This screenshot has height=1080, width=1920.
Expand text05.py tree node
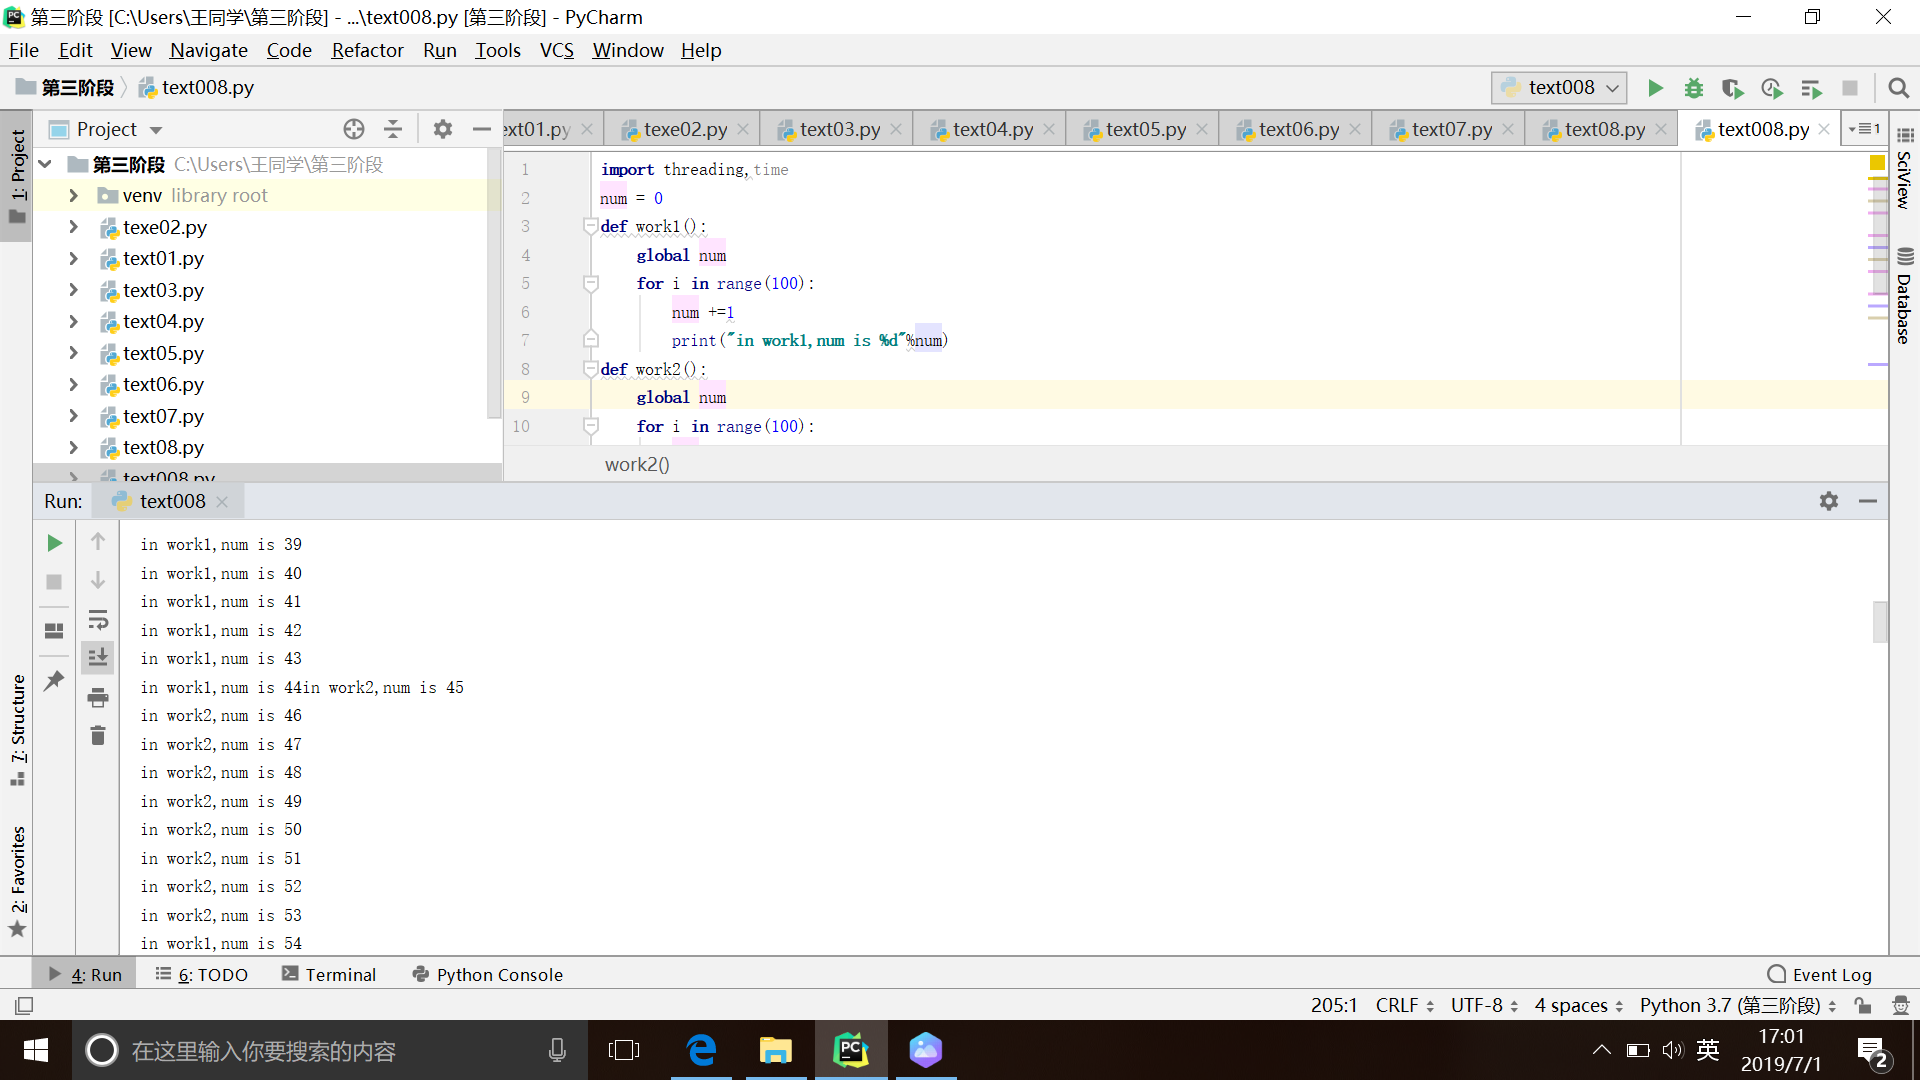[73, 353]
